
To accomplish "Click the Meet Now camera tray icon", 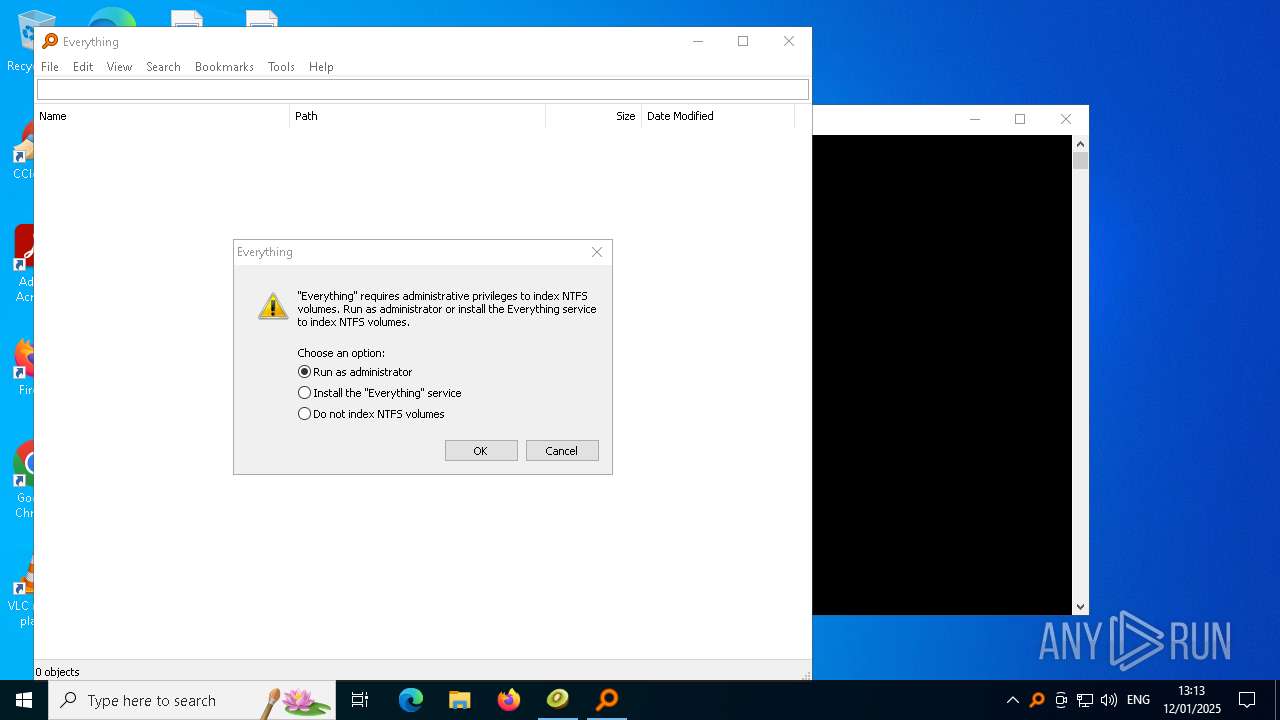I will [1061, 700].
